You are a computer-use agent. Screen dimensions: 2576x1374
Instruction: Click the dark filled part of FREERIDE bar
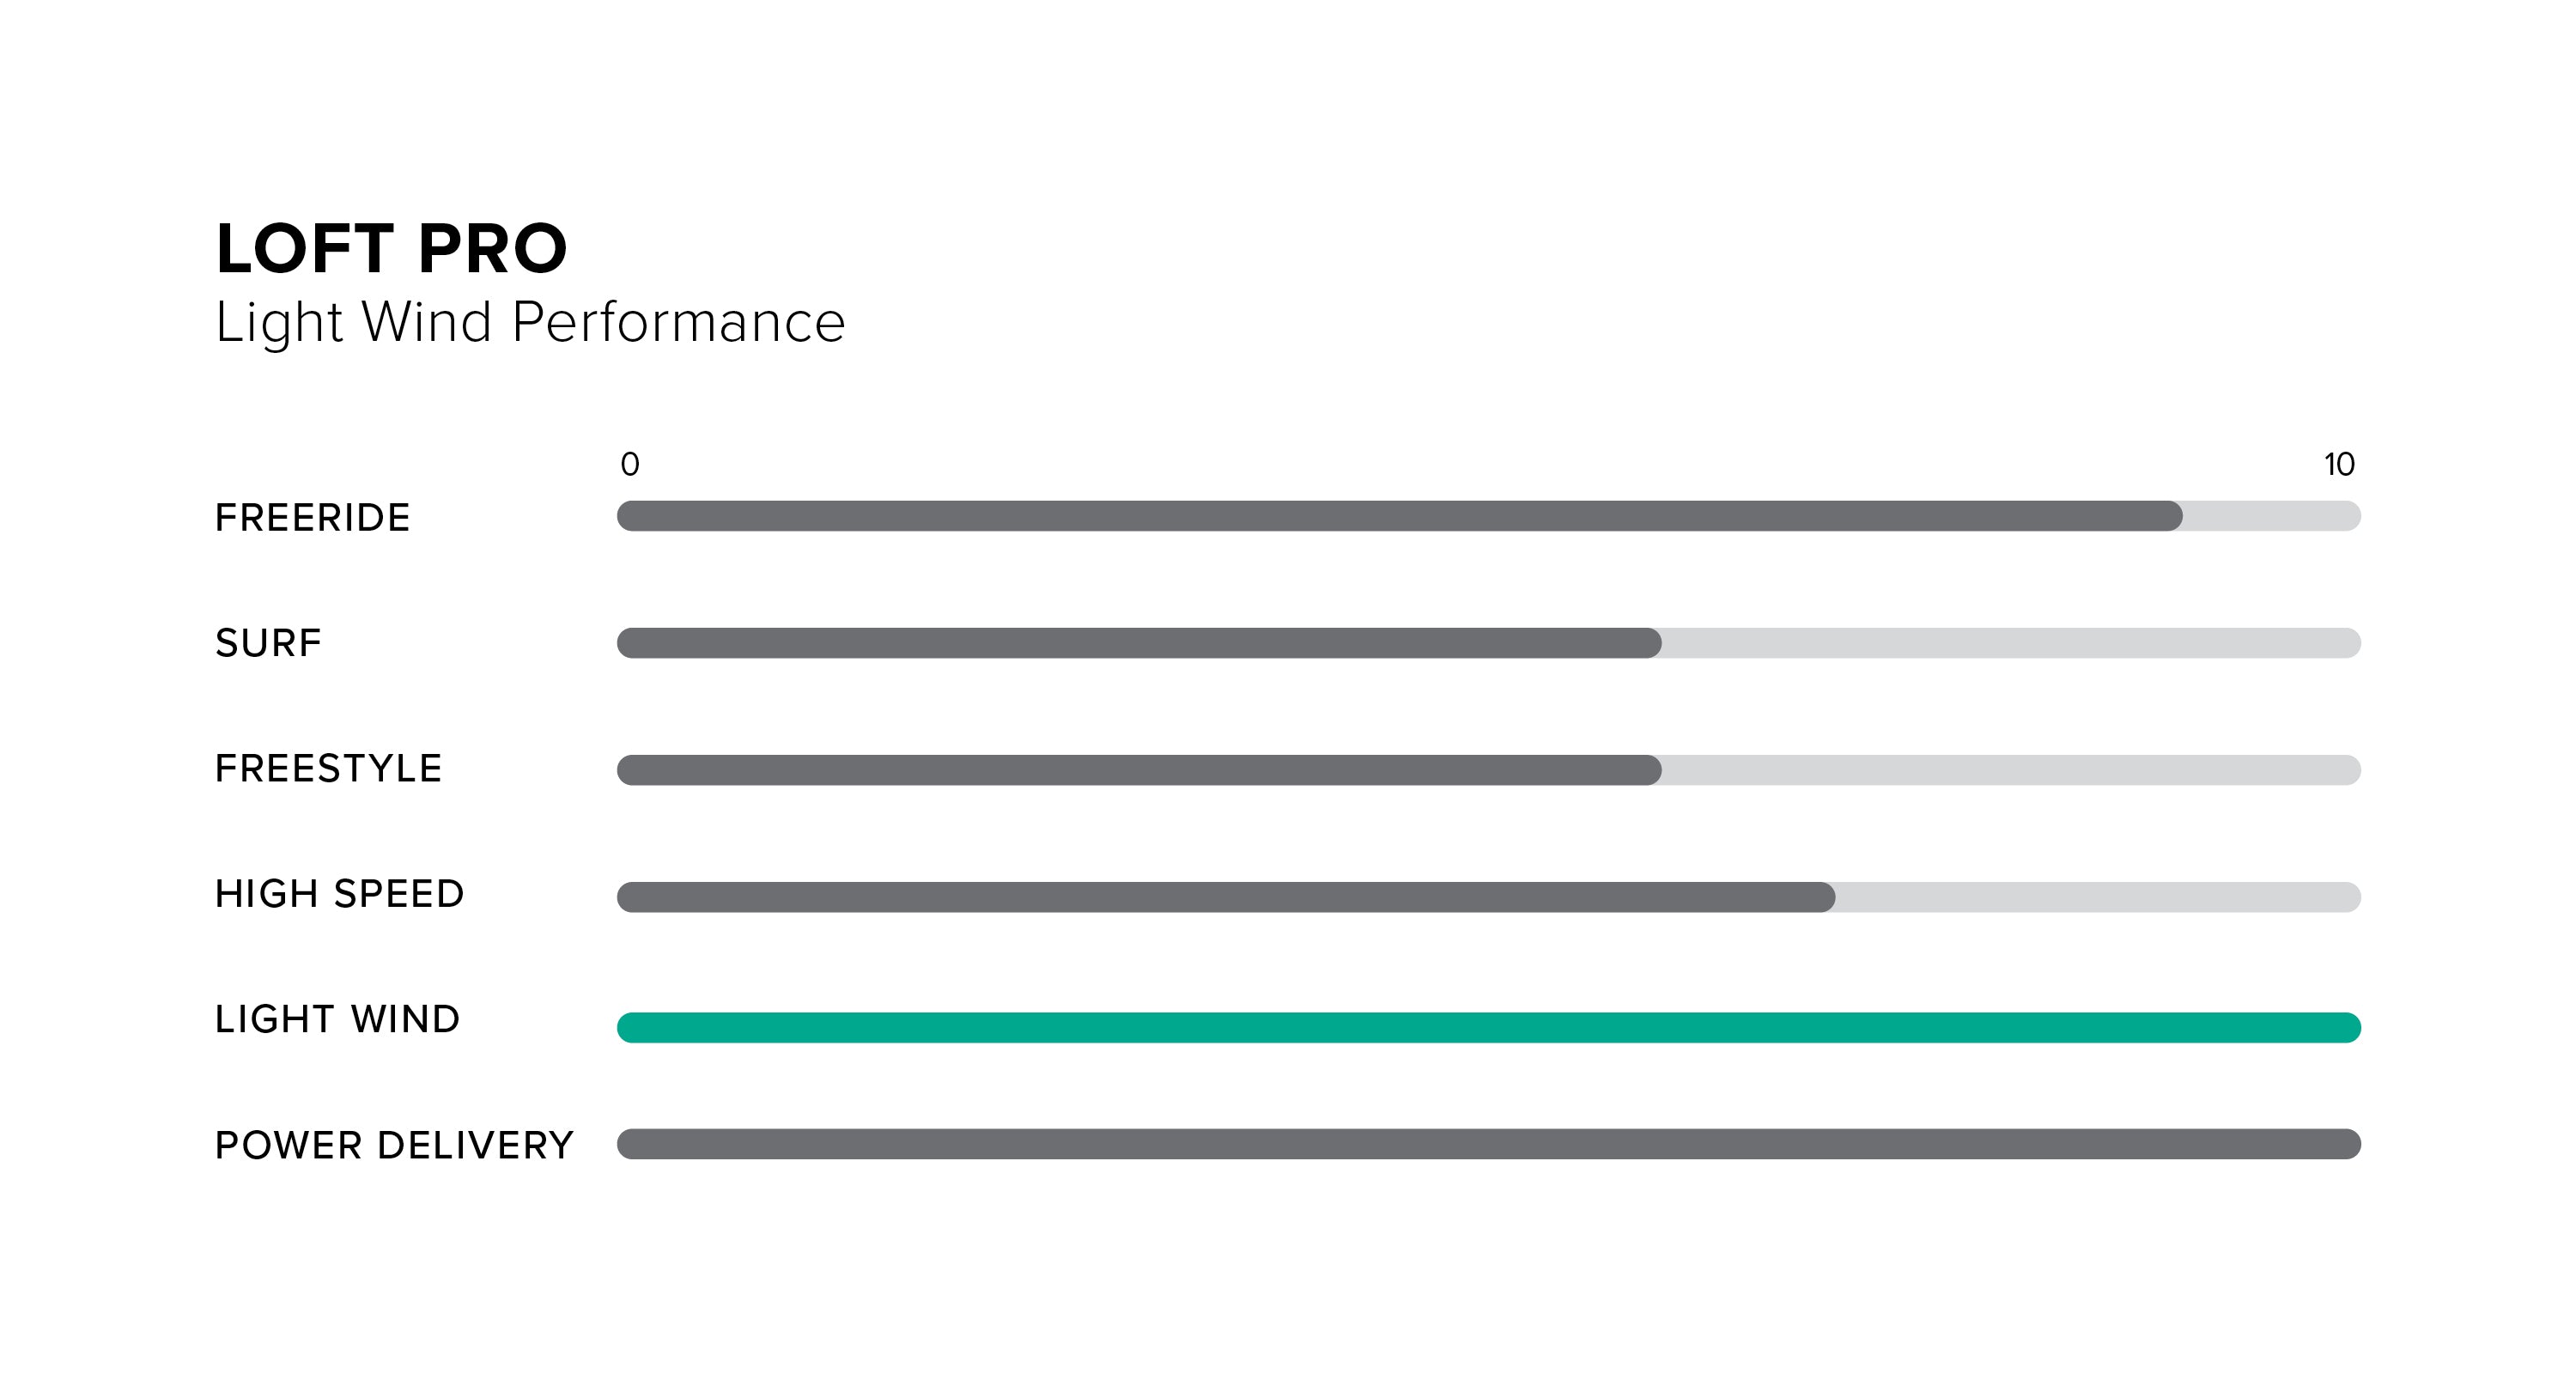point(1398,516)
